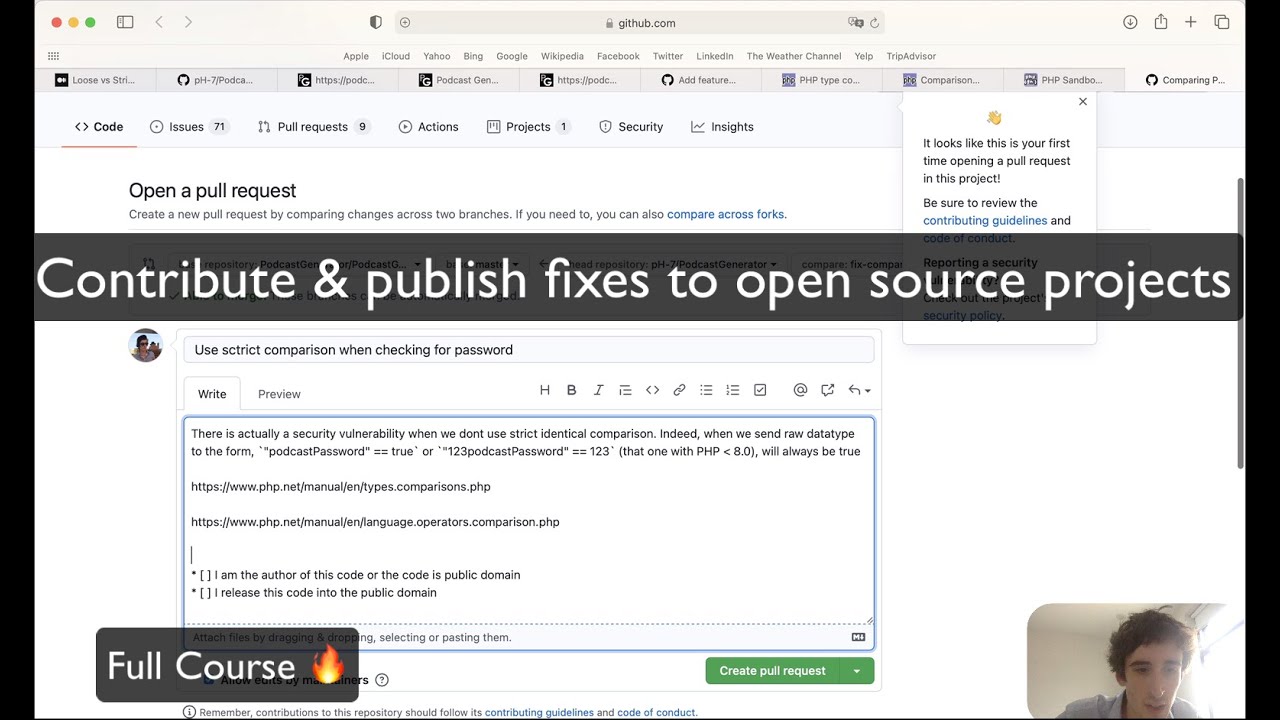Select the Write tab
1280x720 pixels.
212,394
